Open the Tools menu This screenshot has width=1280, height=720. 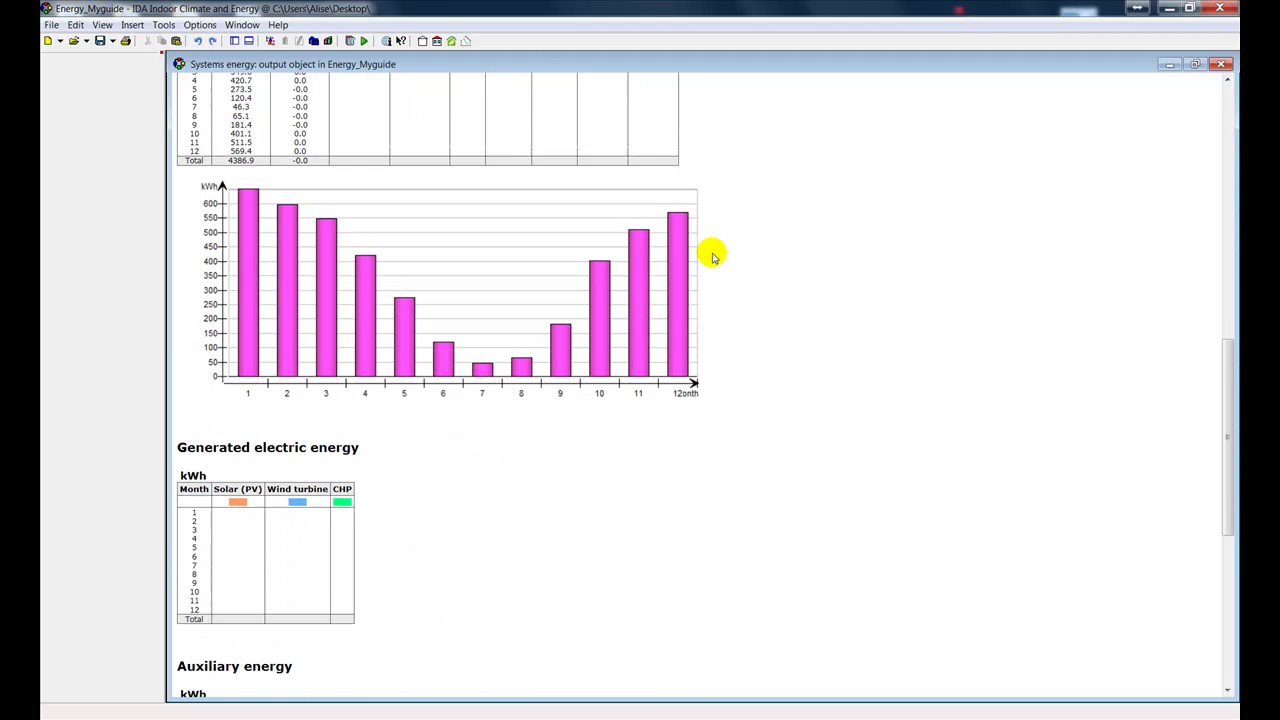(163, 25)
